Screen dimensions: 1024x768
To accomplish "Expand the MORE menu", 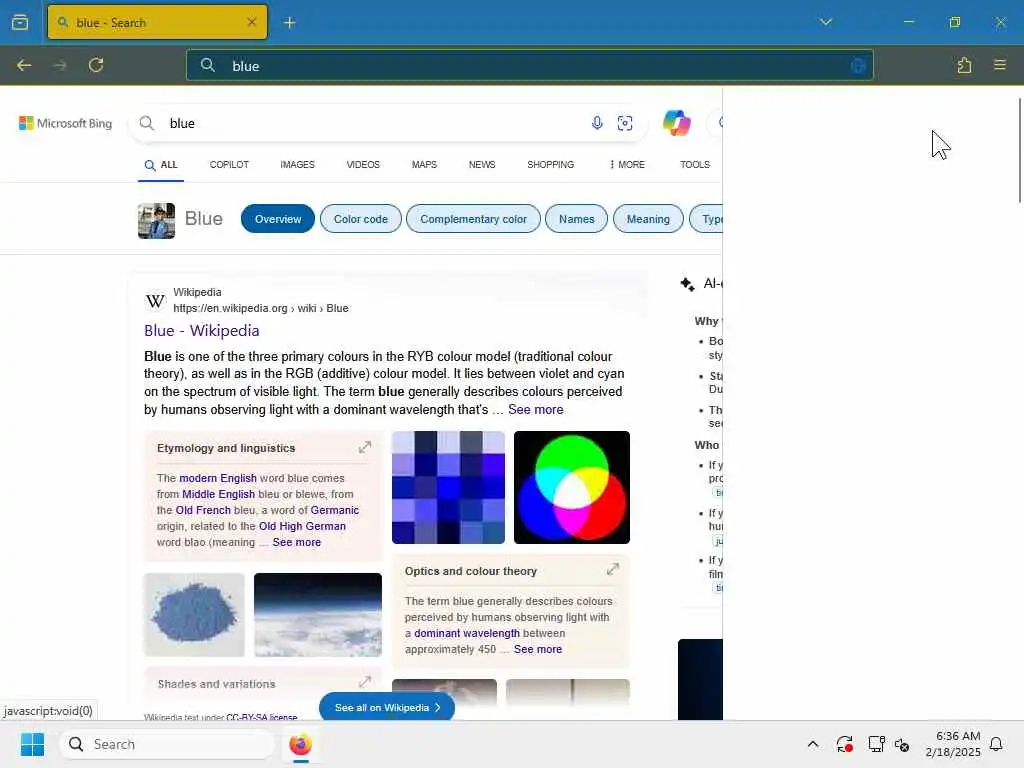I will [x=627, y=165].
